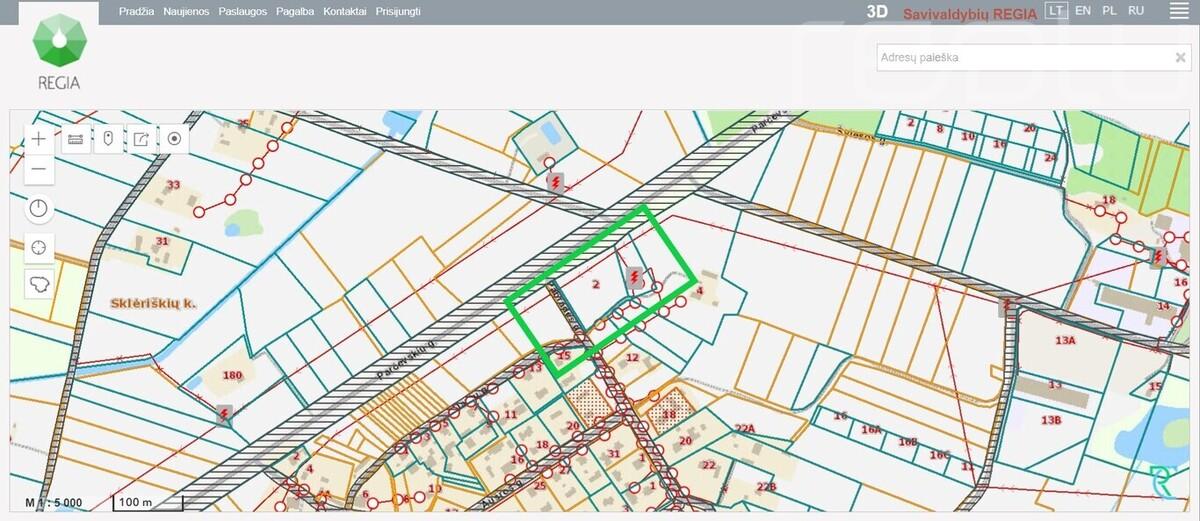Select LT language option
1200x521 pixels.
[x=1056, y=10]
